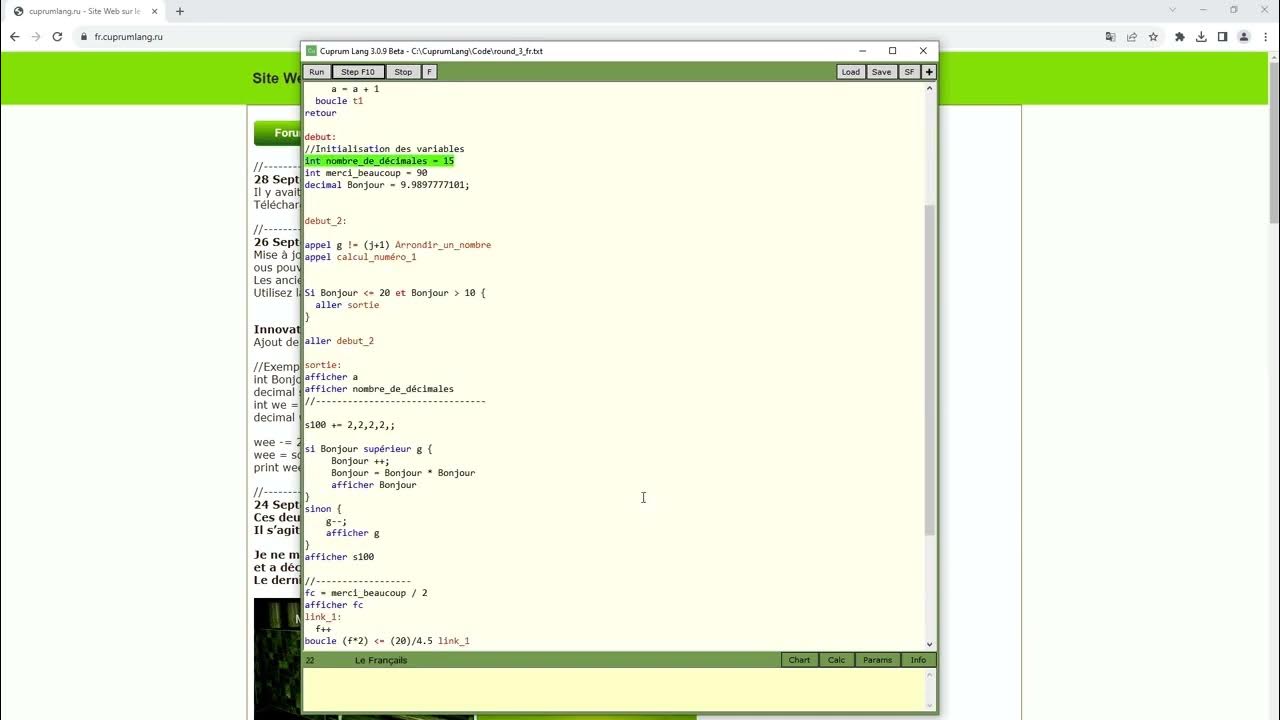This screenshot has height=720, width=1280.
Task: Click the share page icon
Action: pyautogui.click(x=1132, y=37)
